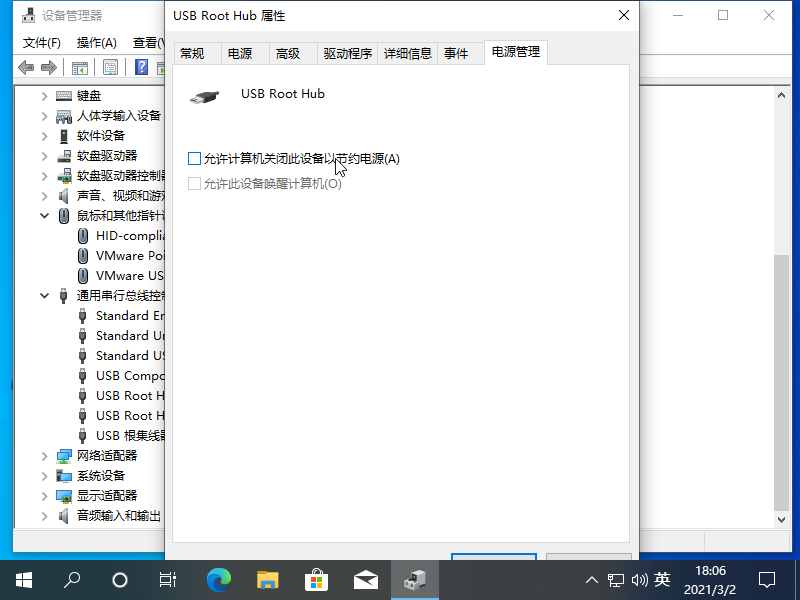Image resolution: width=800 pixels, height=600 pixels.
Task: Click the dialog scrollbar down arrow
Action: (782, 519)
